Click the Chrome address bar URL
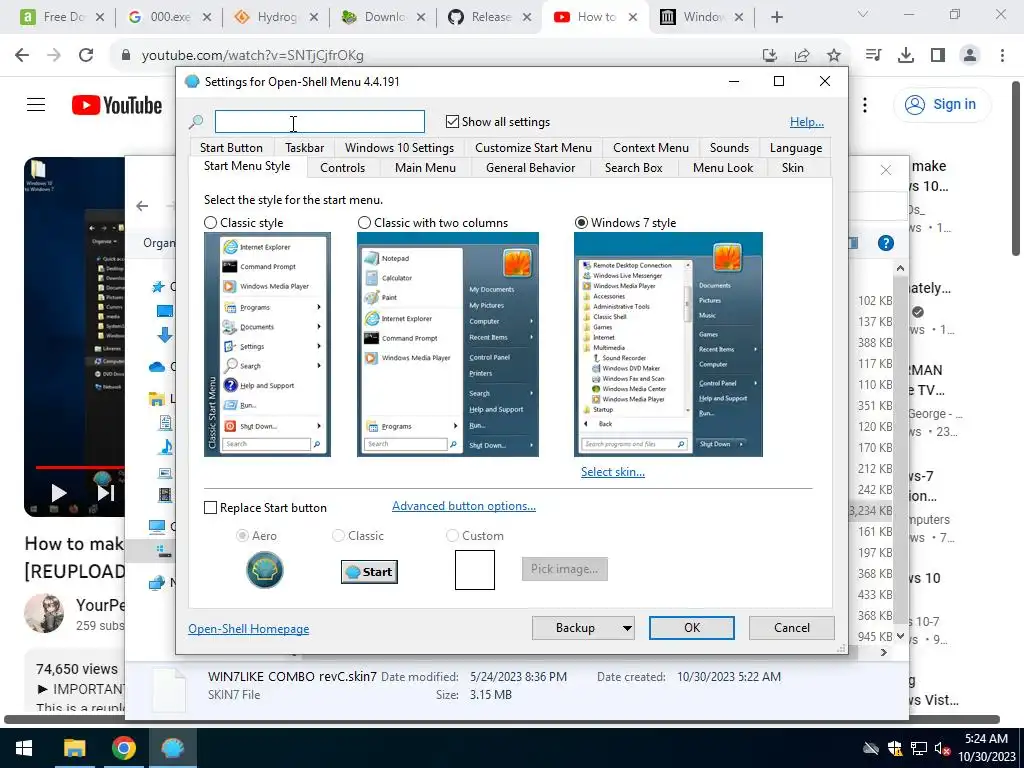 (x=252, y=56)
